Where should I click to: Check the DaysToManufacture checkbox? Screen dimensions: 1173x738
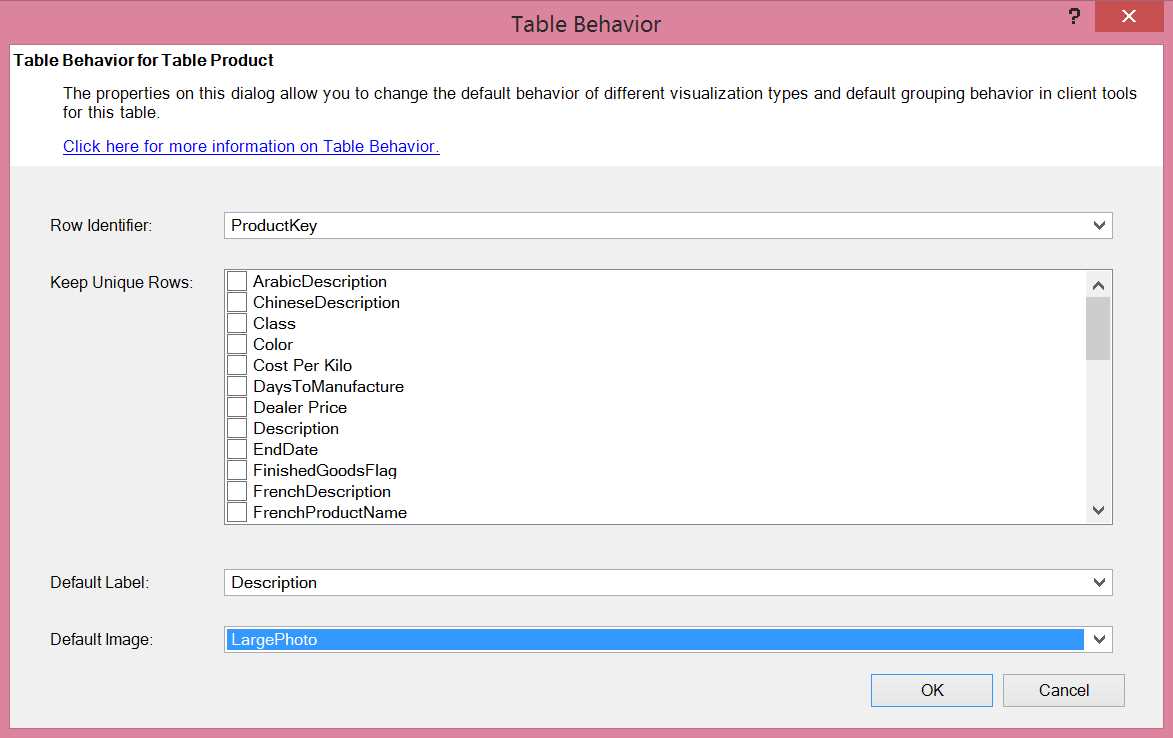(236, 385)
